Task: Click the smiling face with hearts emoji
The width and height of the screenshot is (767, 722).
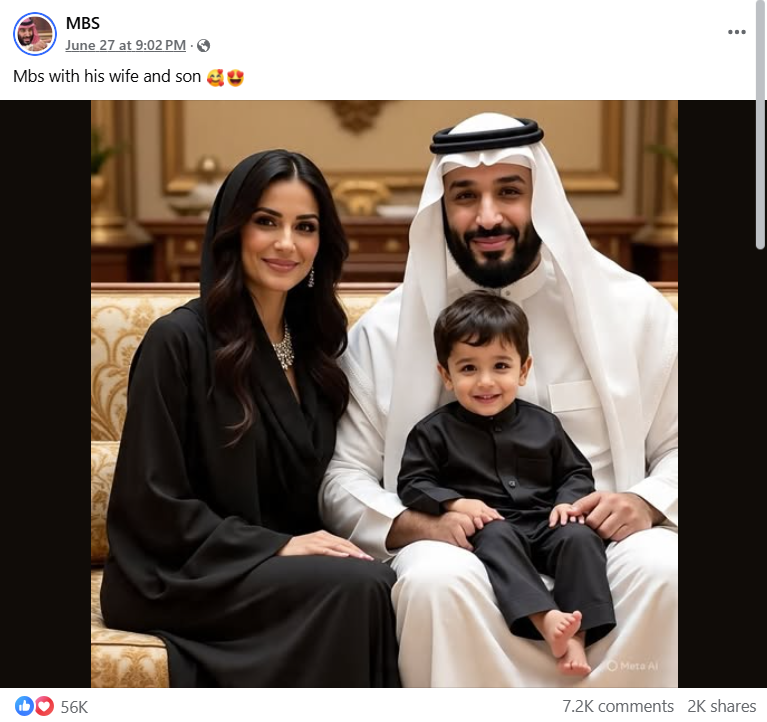Action: coord(215,77)
